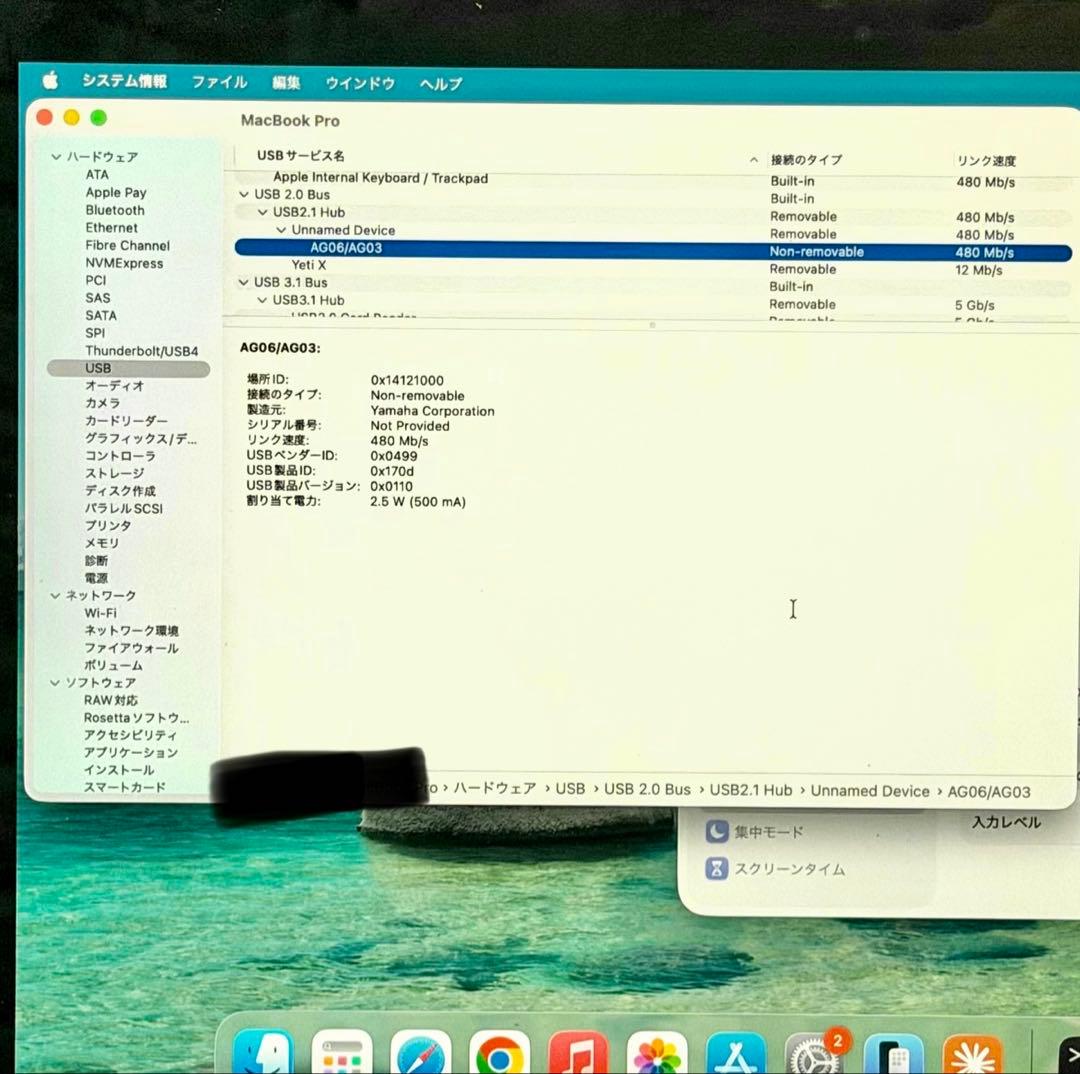Viewport: 1080px width, 1074px height.
Task: Select ファイアウォール in the sidebar
Action: (132, 648)
